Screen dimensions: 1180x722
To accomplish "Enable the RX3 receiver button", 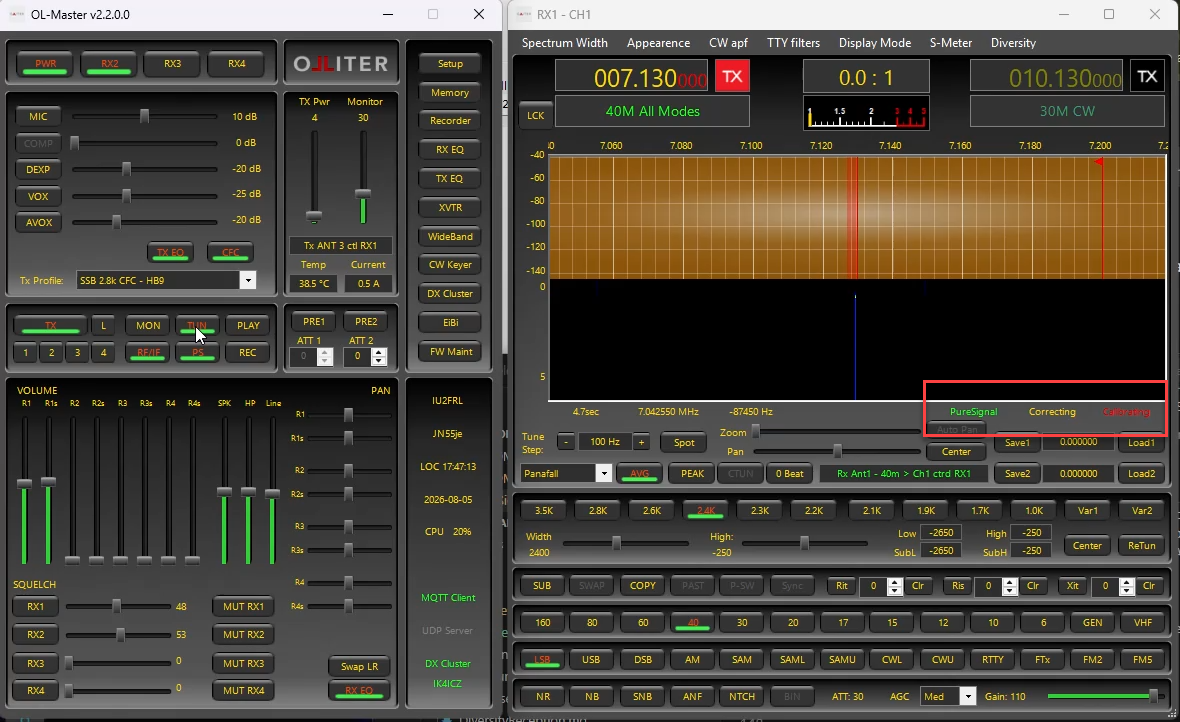I will pyautogui.click(x=173, y=64).
